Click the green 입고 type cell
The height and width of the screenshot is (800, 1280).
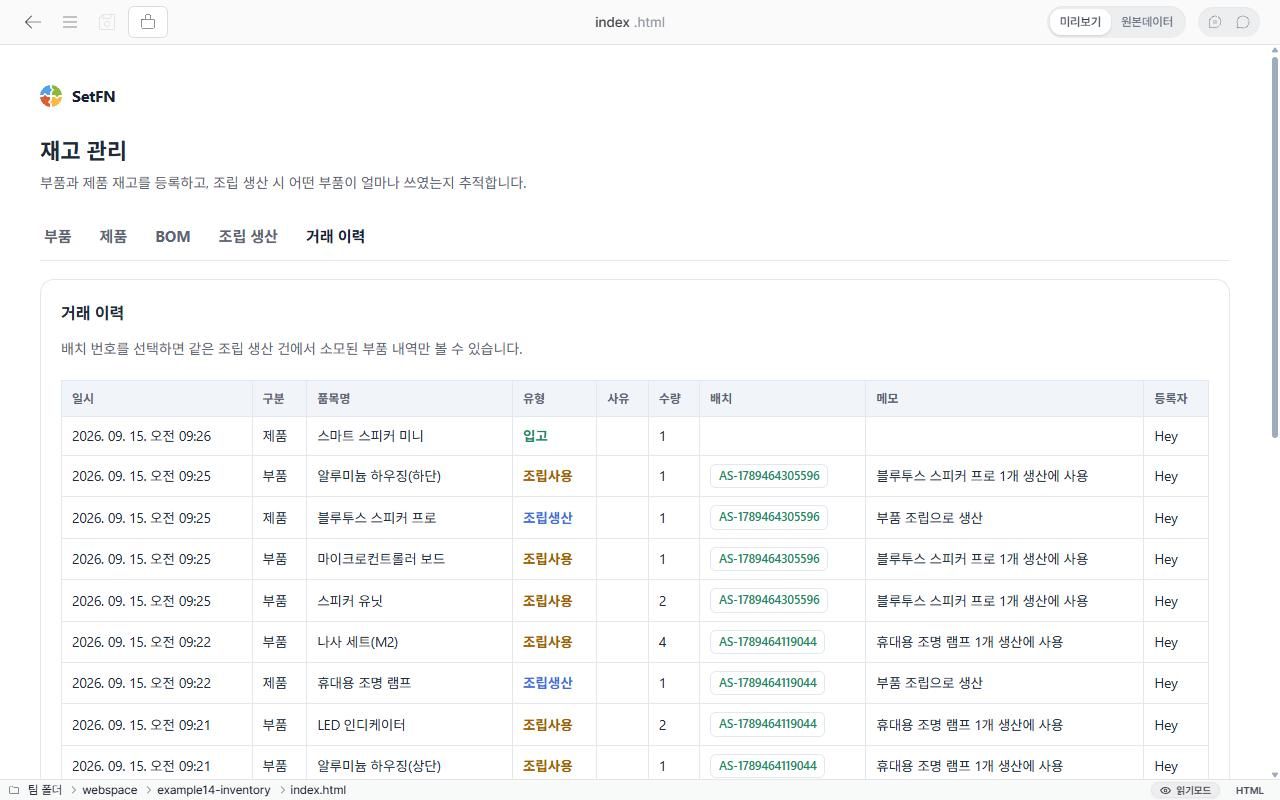[535, 436]
